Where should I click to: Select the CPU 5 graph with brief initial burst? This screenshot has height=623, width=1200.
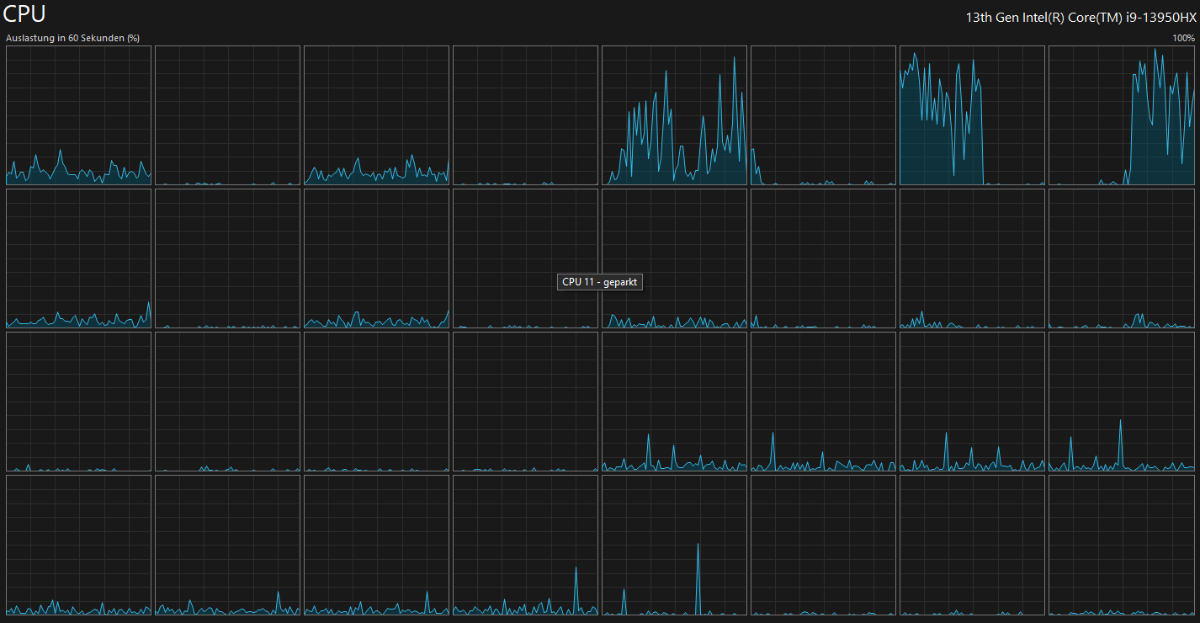[x=823, y=115]
